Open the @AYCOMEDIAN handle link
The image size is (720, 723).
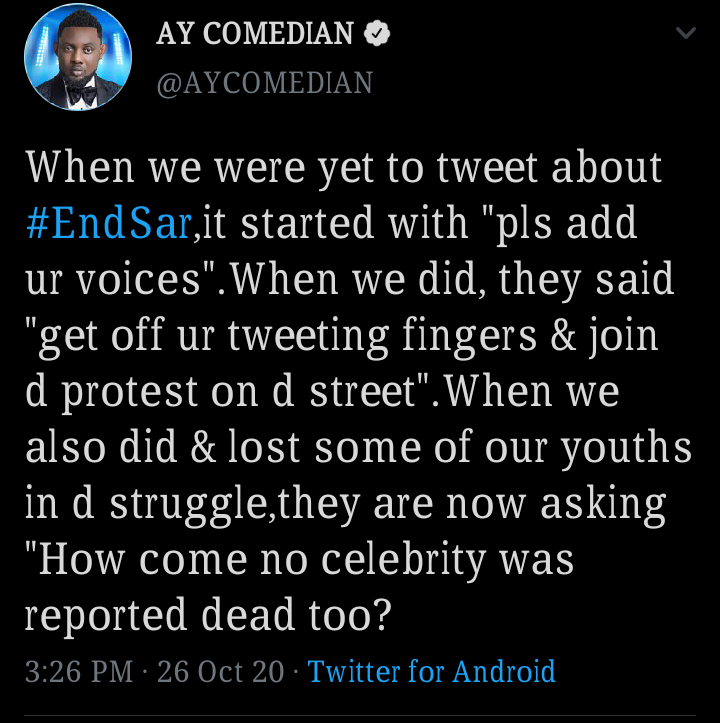pyautogui.click(x=265, y=83)
